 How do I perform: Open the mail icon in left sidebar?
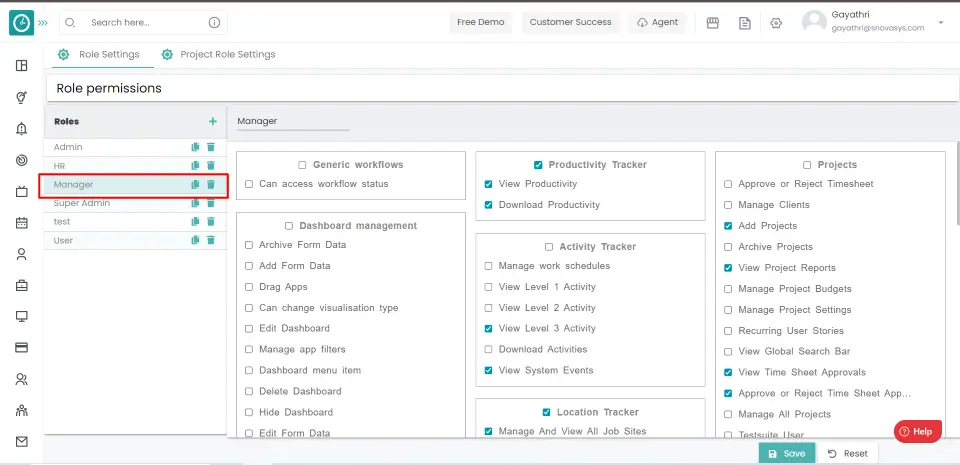(x=21, y=441)
